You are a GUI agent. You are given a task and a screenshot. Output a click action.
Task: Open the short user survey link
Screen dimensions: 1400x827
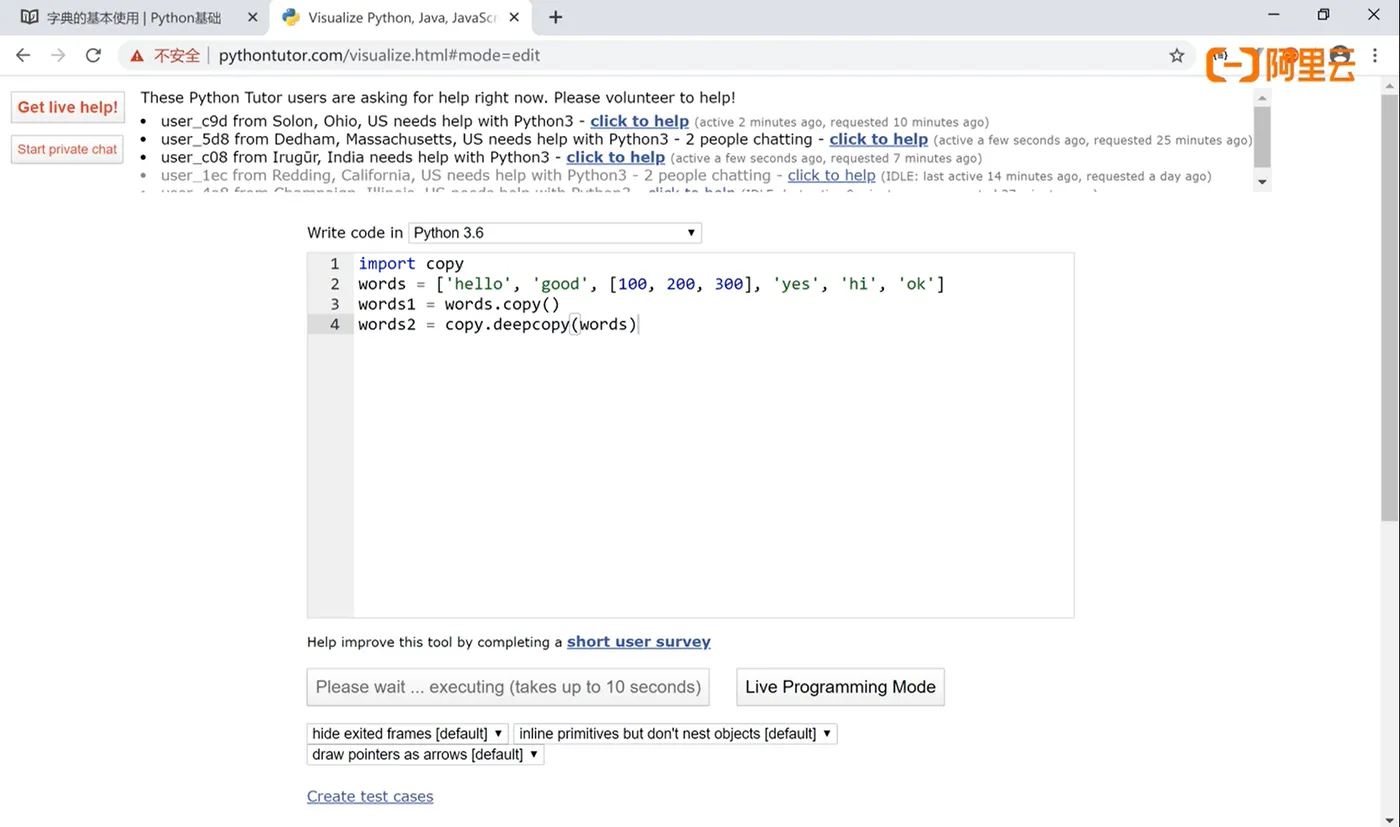[x=638, y=642]
